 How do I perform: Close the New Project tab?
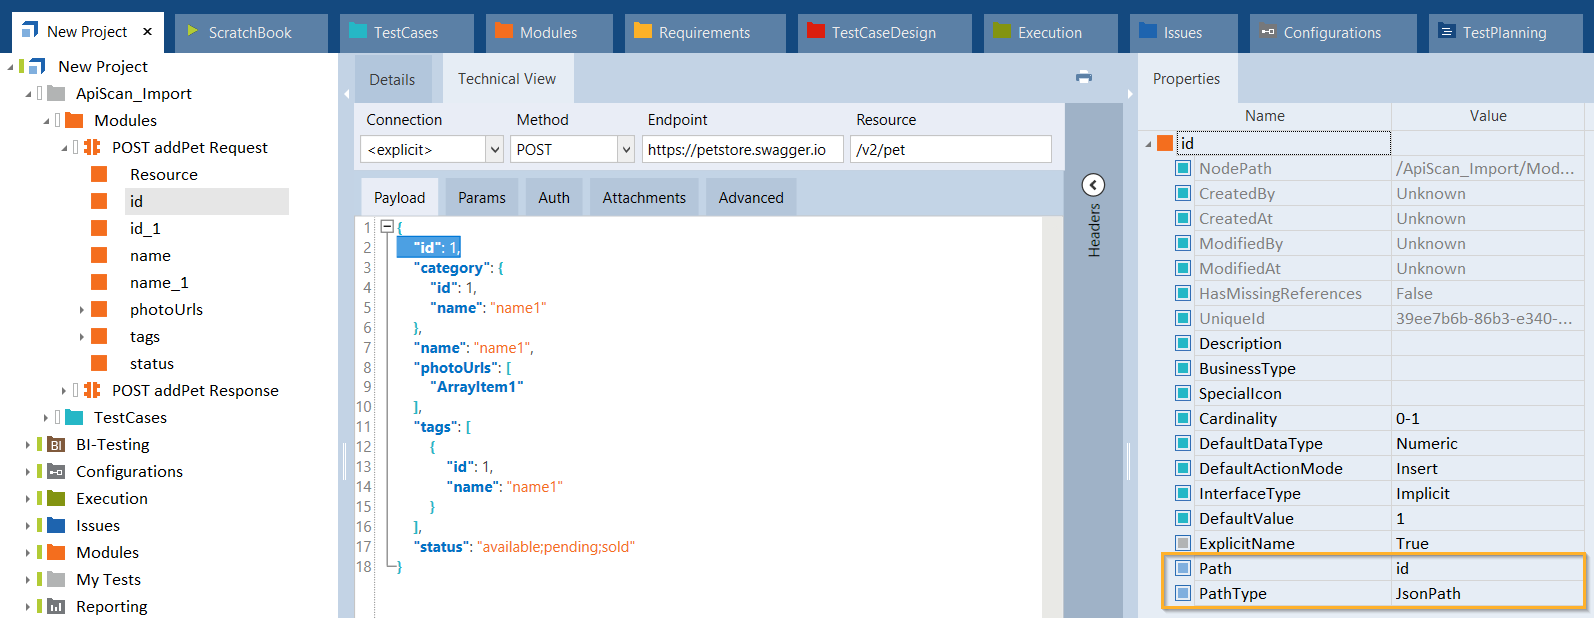click(148, 32)
